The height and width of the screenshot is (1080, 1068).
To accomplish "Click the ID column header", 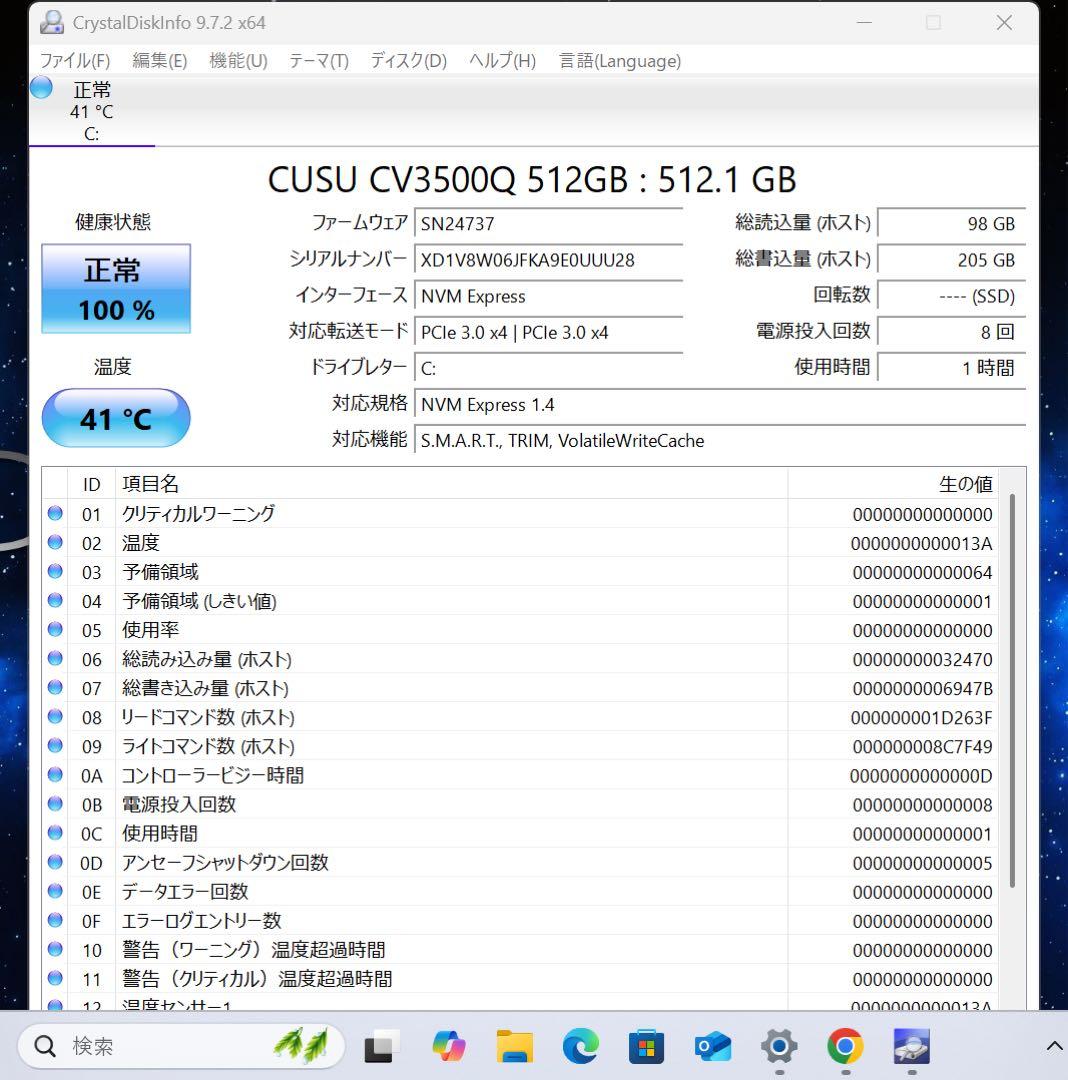I will coord(92,484).
